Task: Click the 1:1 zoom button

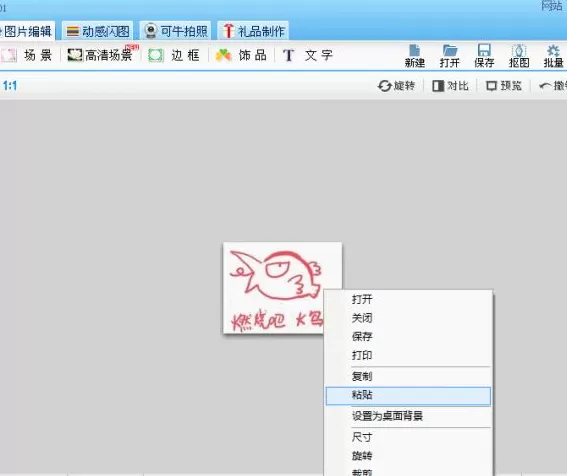Action: (10, 86)
